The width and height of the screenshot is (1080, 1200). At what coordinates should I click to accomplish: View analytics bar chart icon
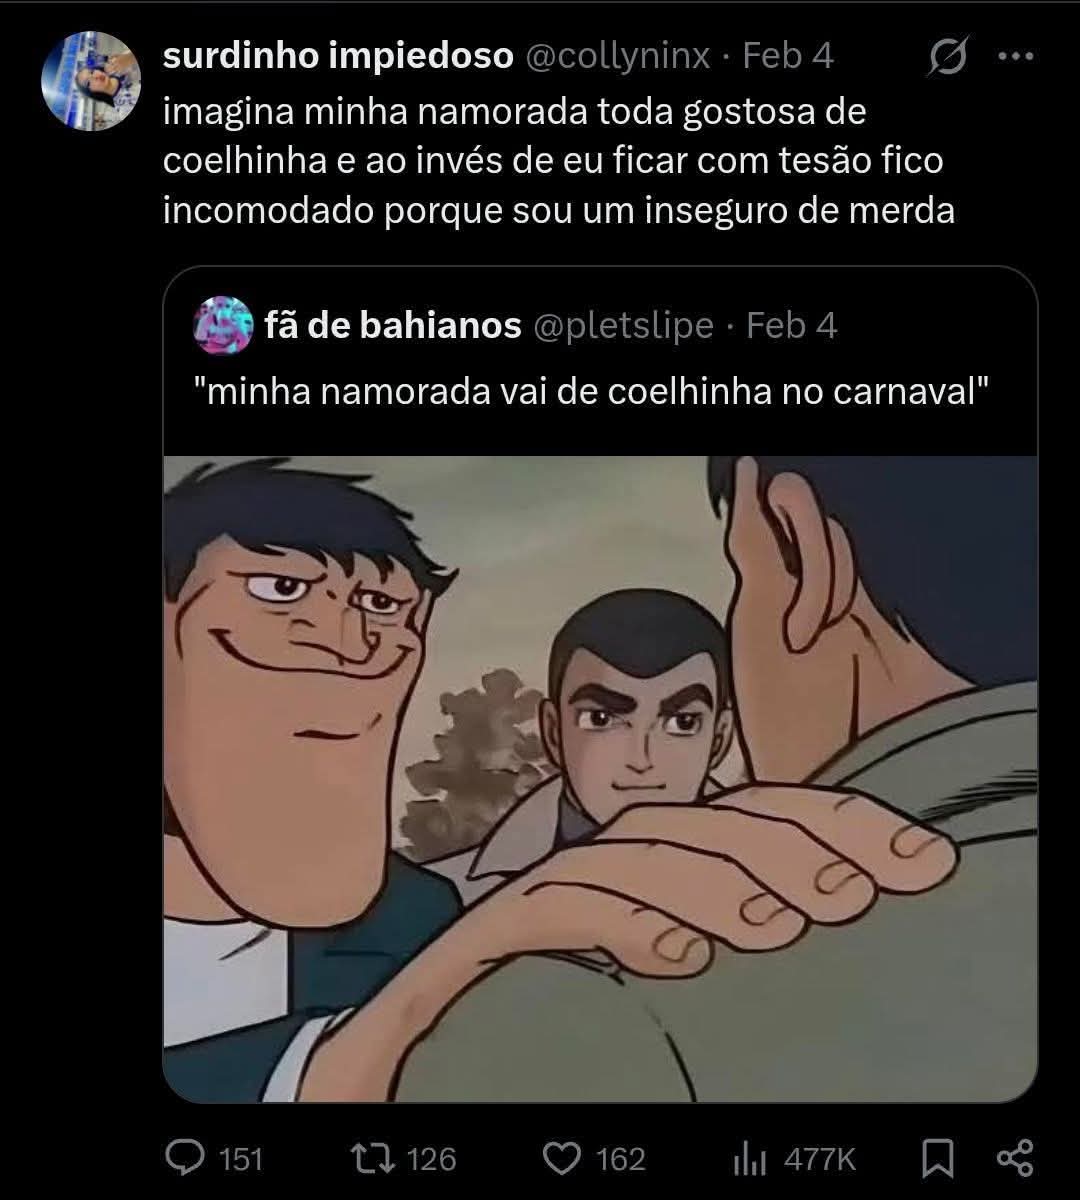[x=749, y=1159]
